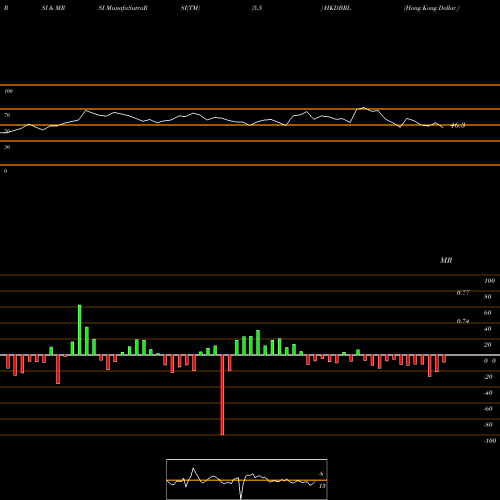Click the tallest green bar in MR histogram
The width and height of the screenshot is (500, 500).
[80, 330]
